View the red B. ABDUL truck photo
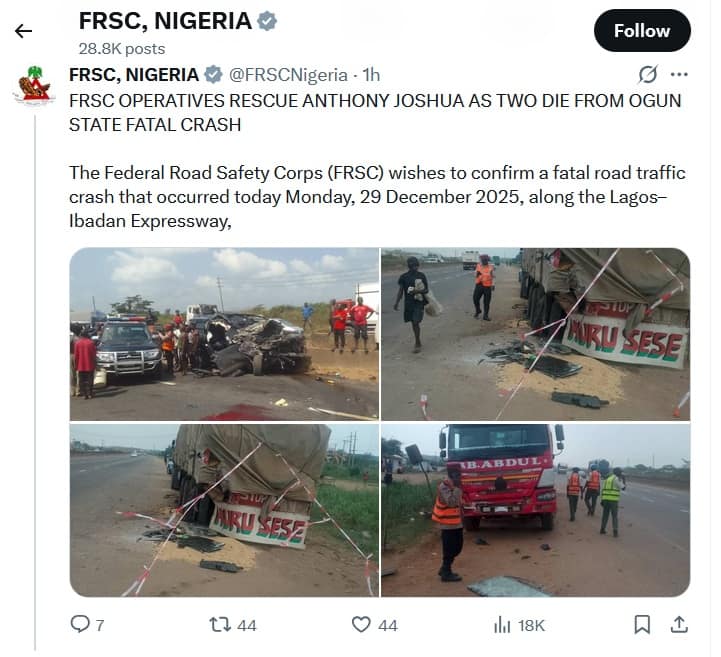This screenshot has height=657, width=721. tap(535, 510)
